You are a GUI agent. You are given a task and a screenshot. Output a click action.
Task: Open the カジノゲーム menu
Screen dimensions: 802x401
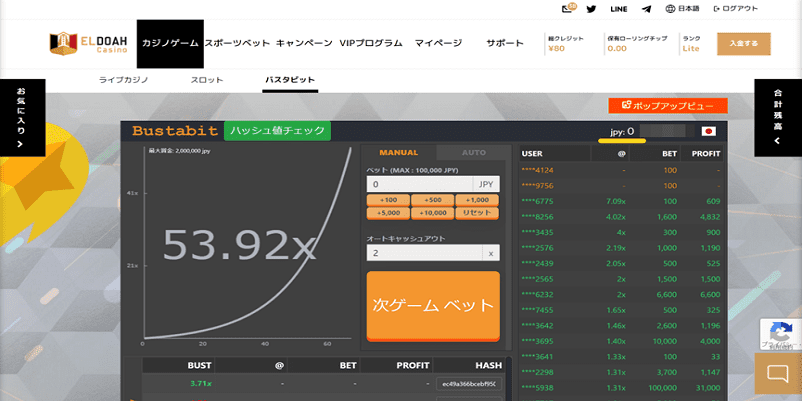pos(170,43)
